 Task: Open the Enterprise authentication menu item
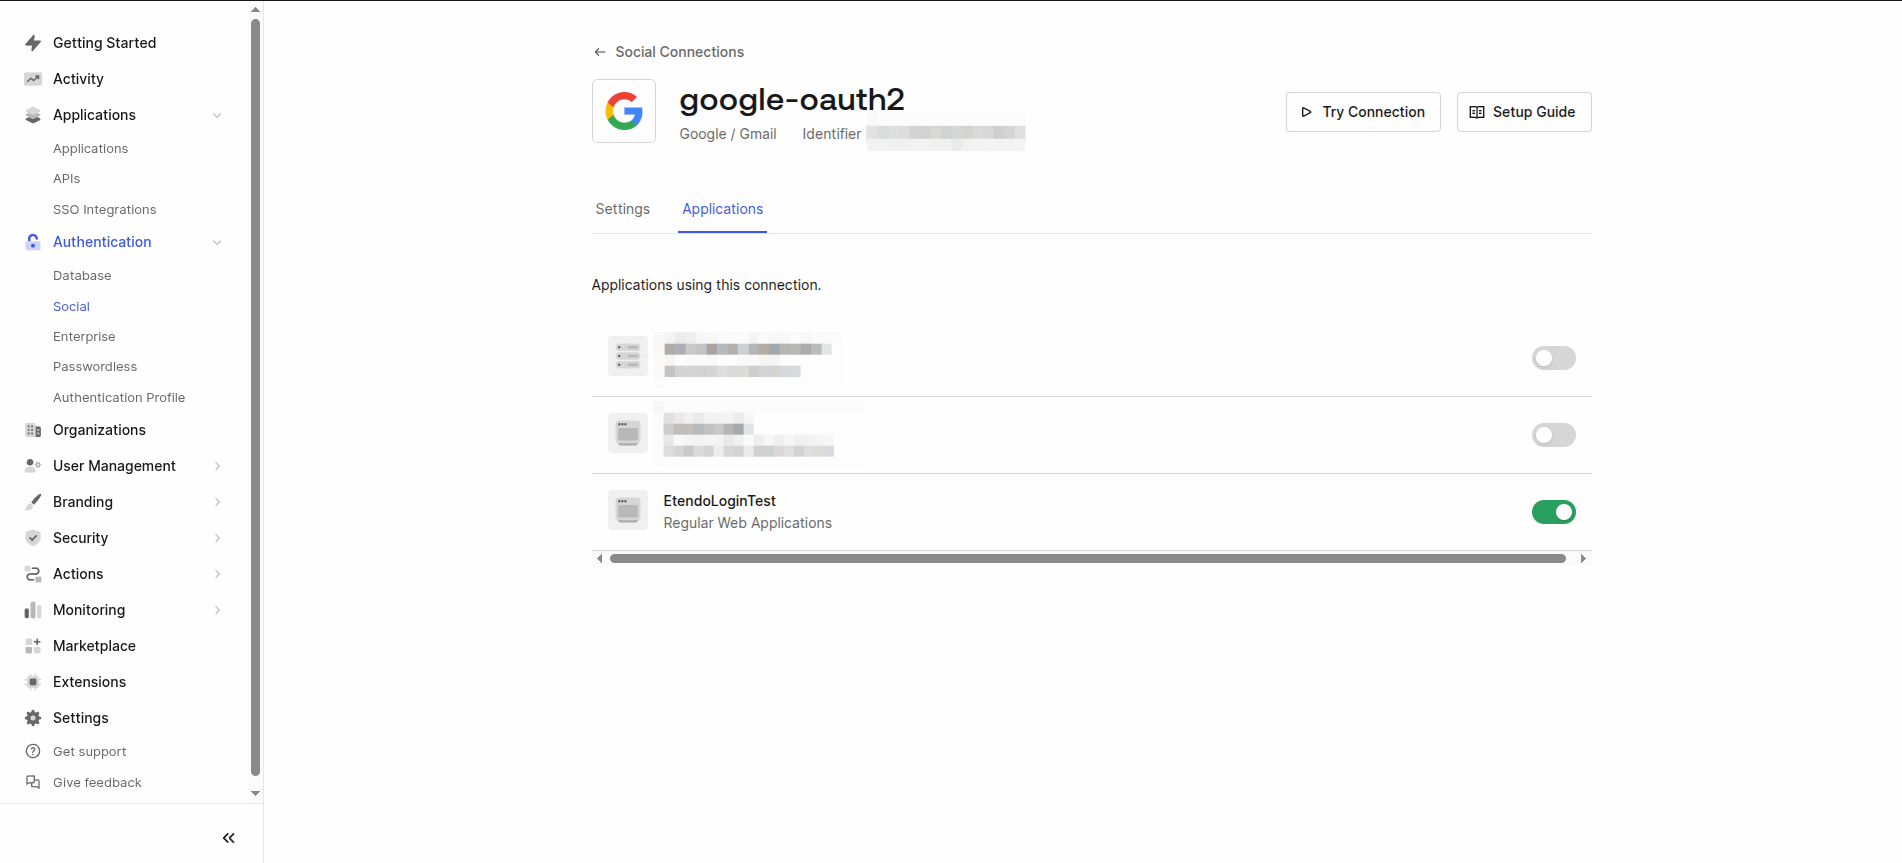(84, 337)
